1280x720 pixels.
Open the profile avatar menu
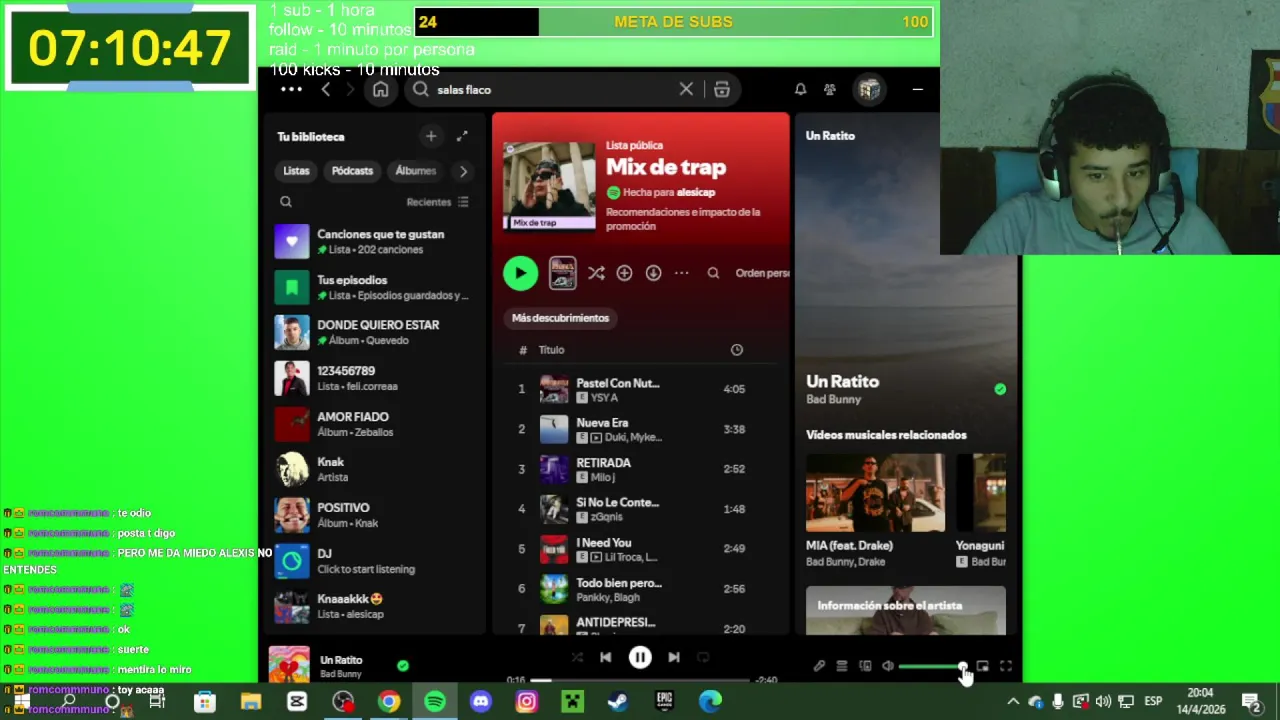[x=869, y=89]
